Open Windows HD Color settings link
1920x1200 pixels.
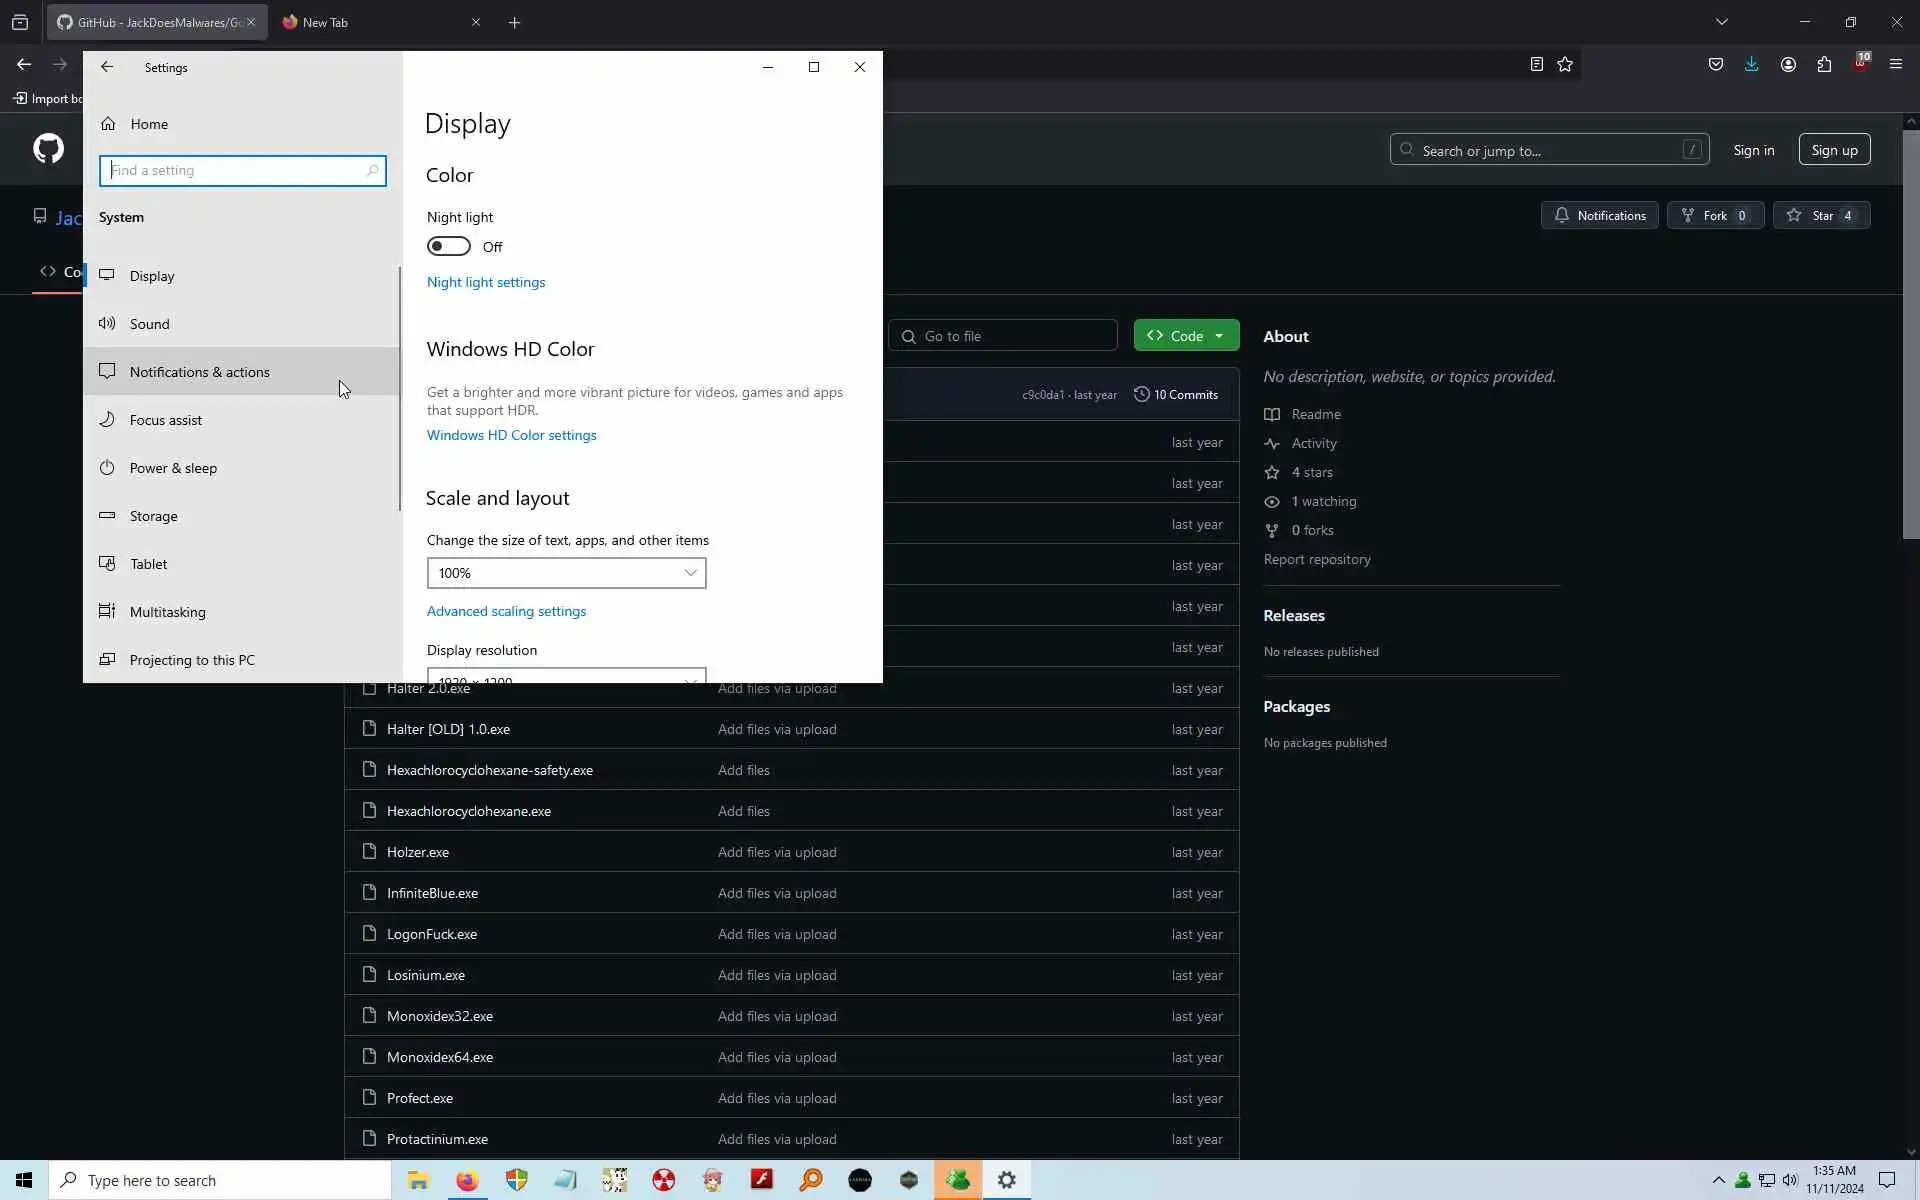click(x=511, y=435)
